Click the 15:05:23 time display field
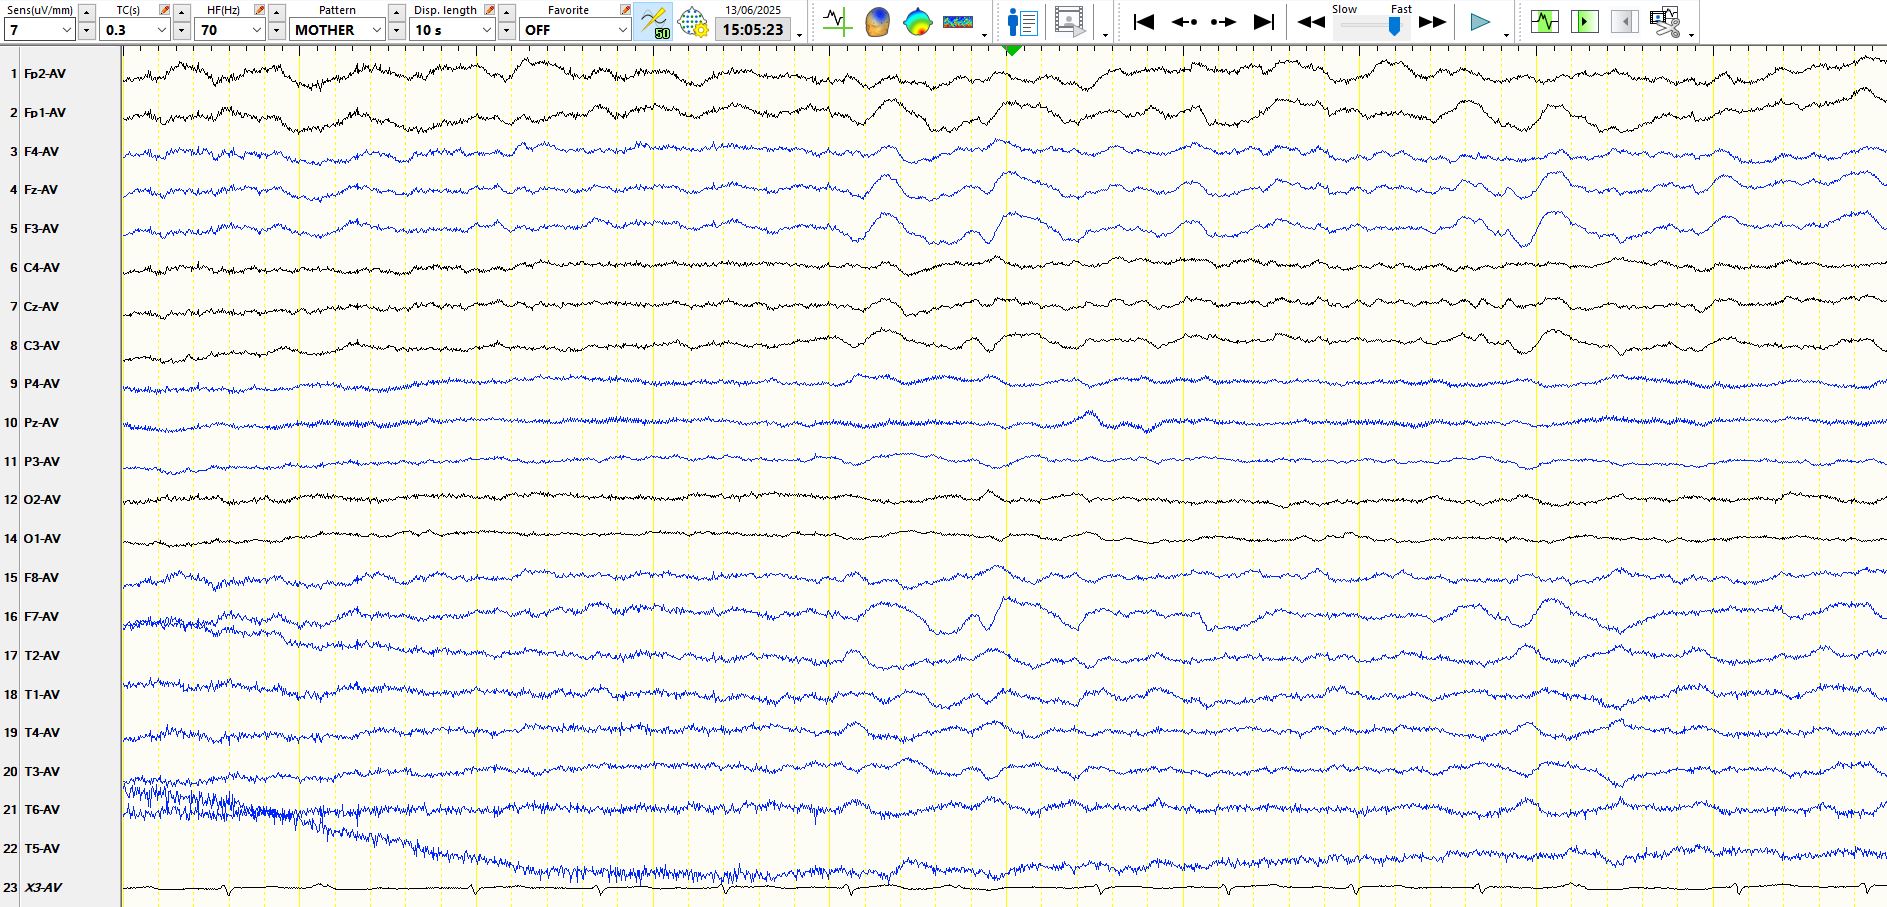 tap(753, 30)
